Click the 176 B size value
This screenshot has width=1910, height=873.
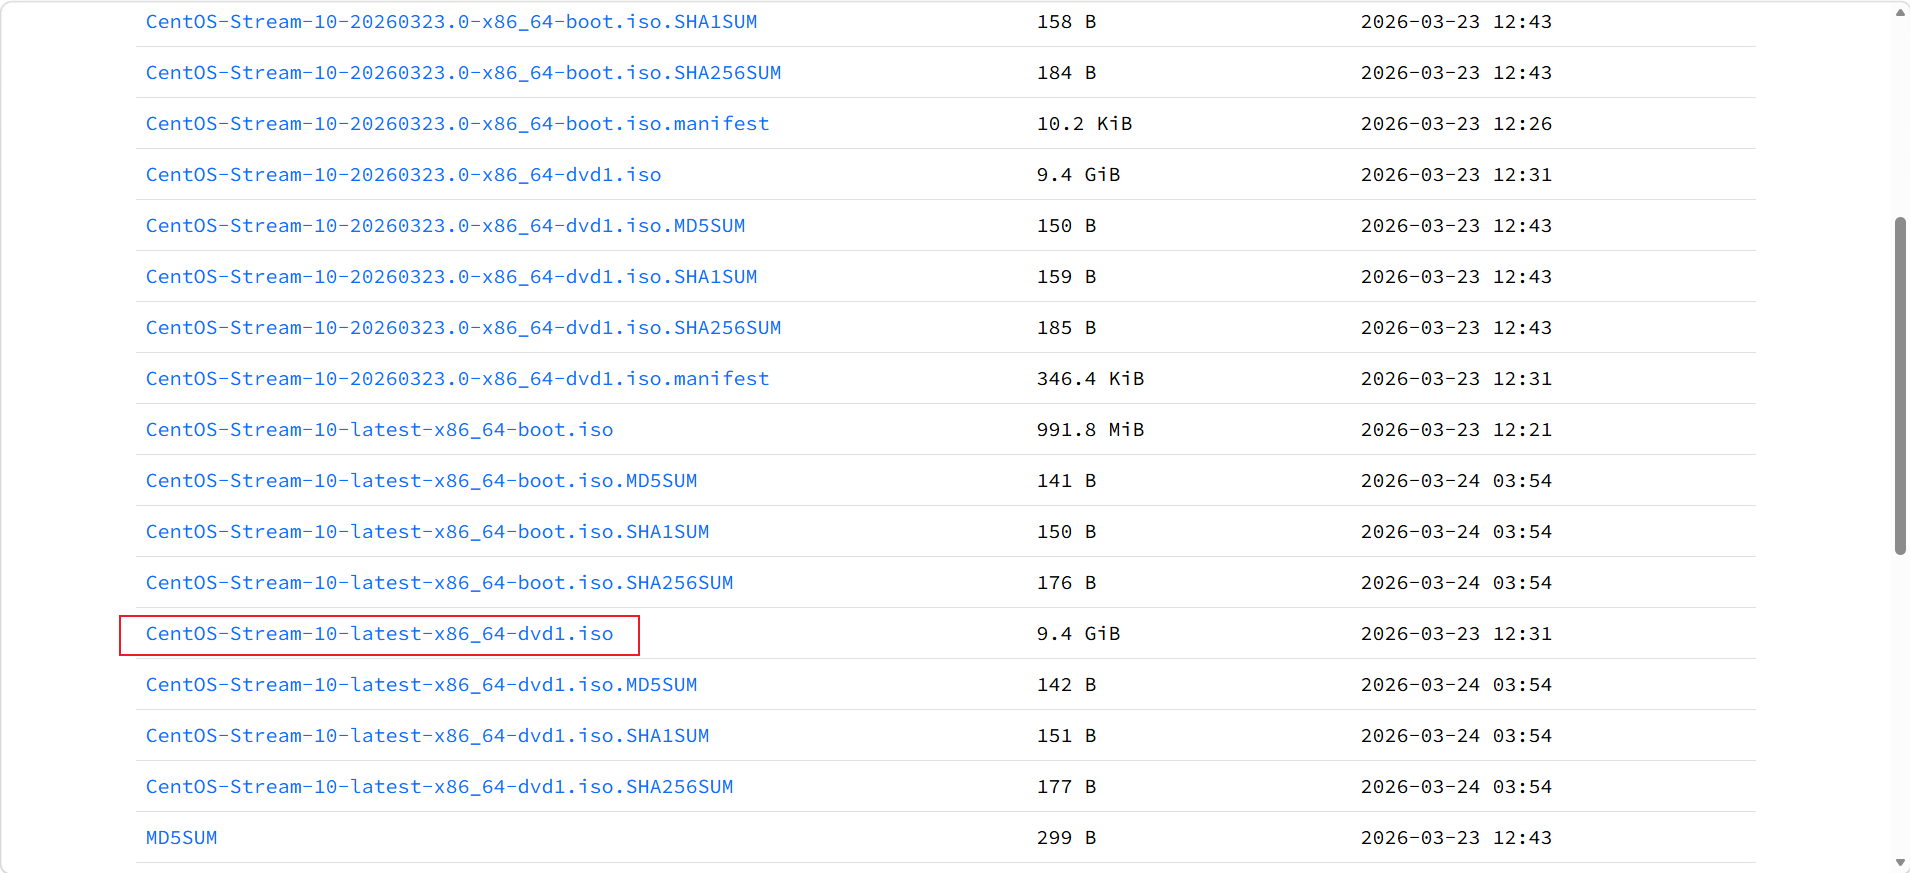(1066, 583)
